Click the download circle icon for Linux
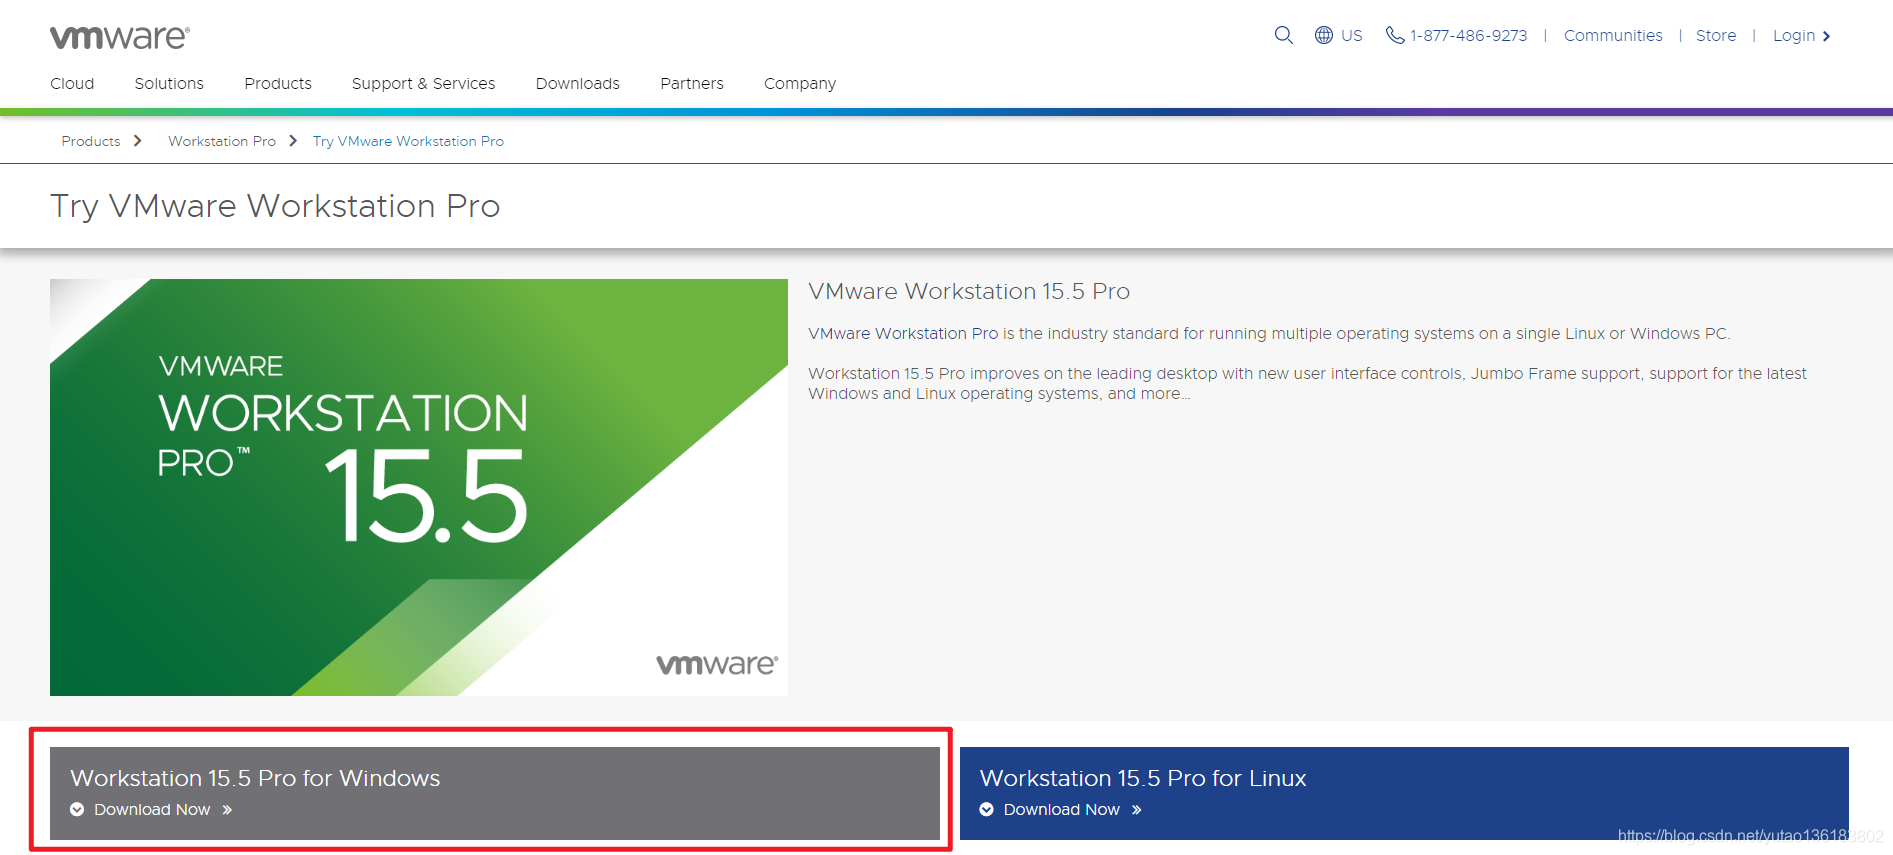 pos(987,810)
